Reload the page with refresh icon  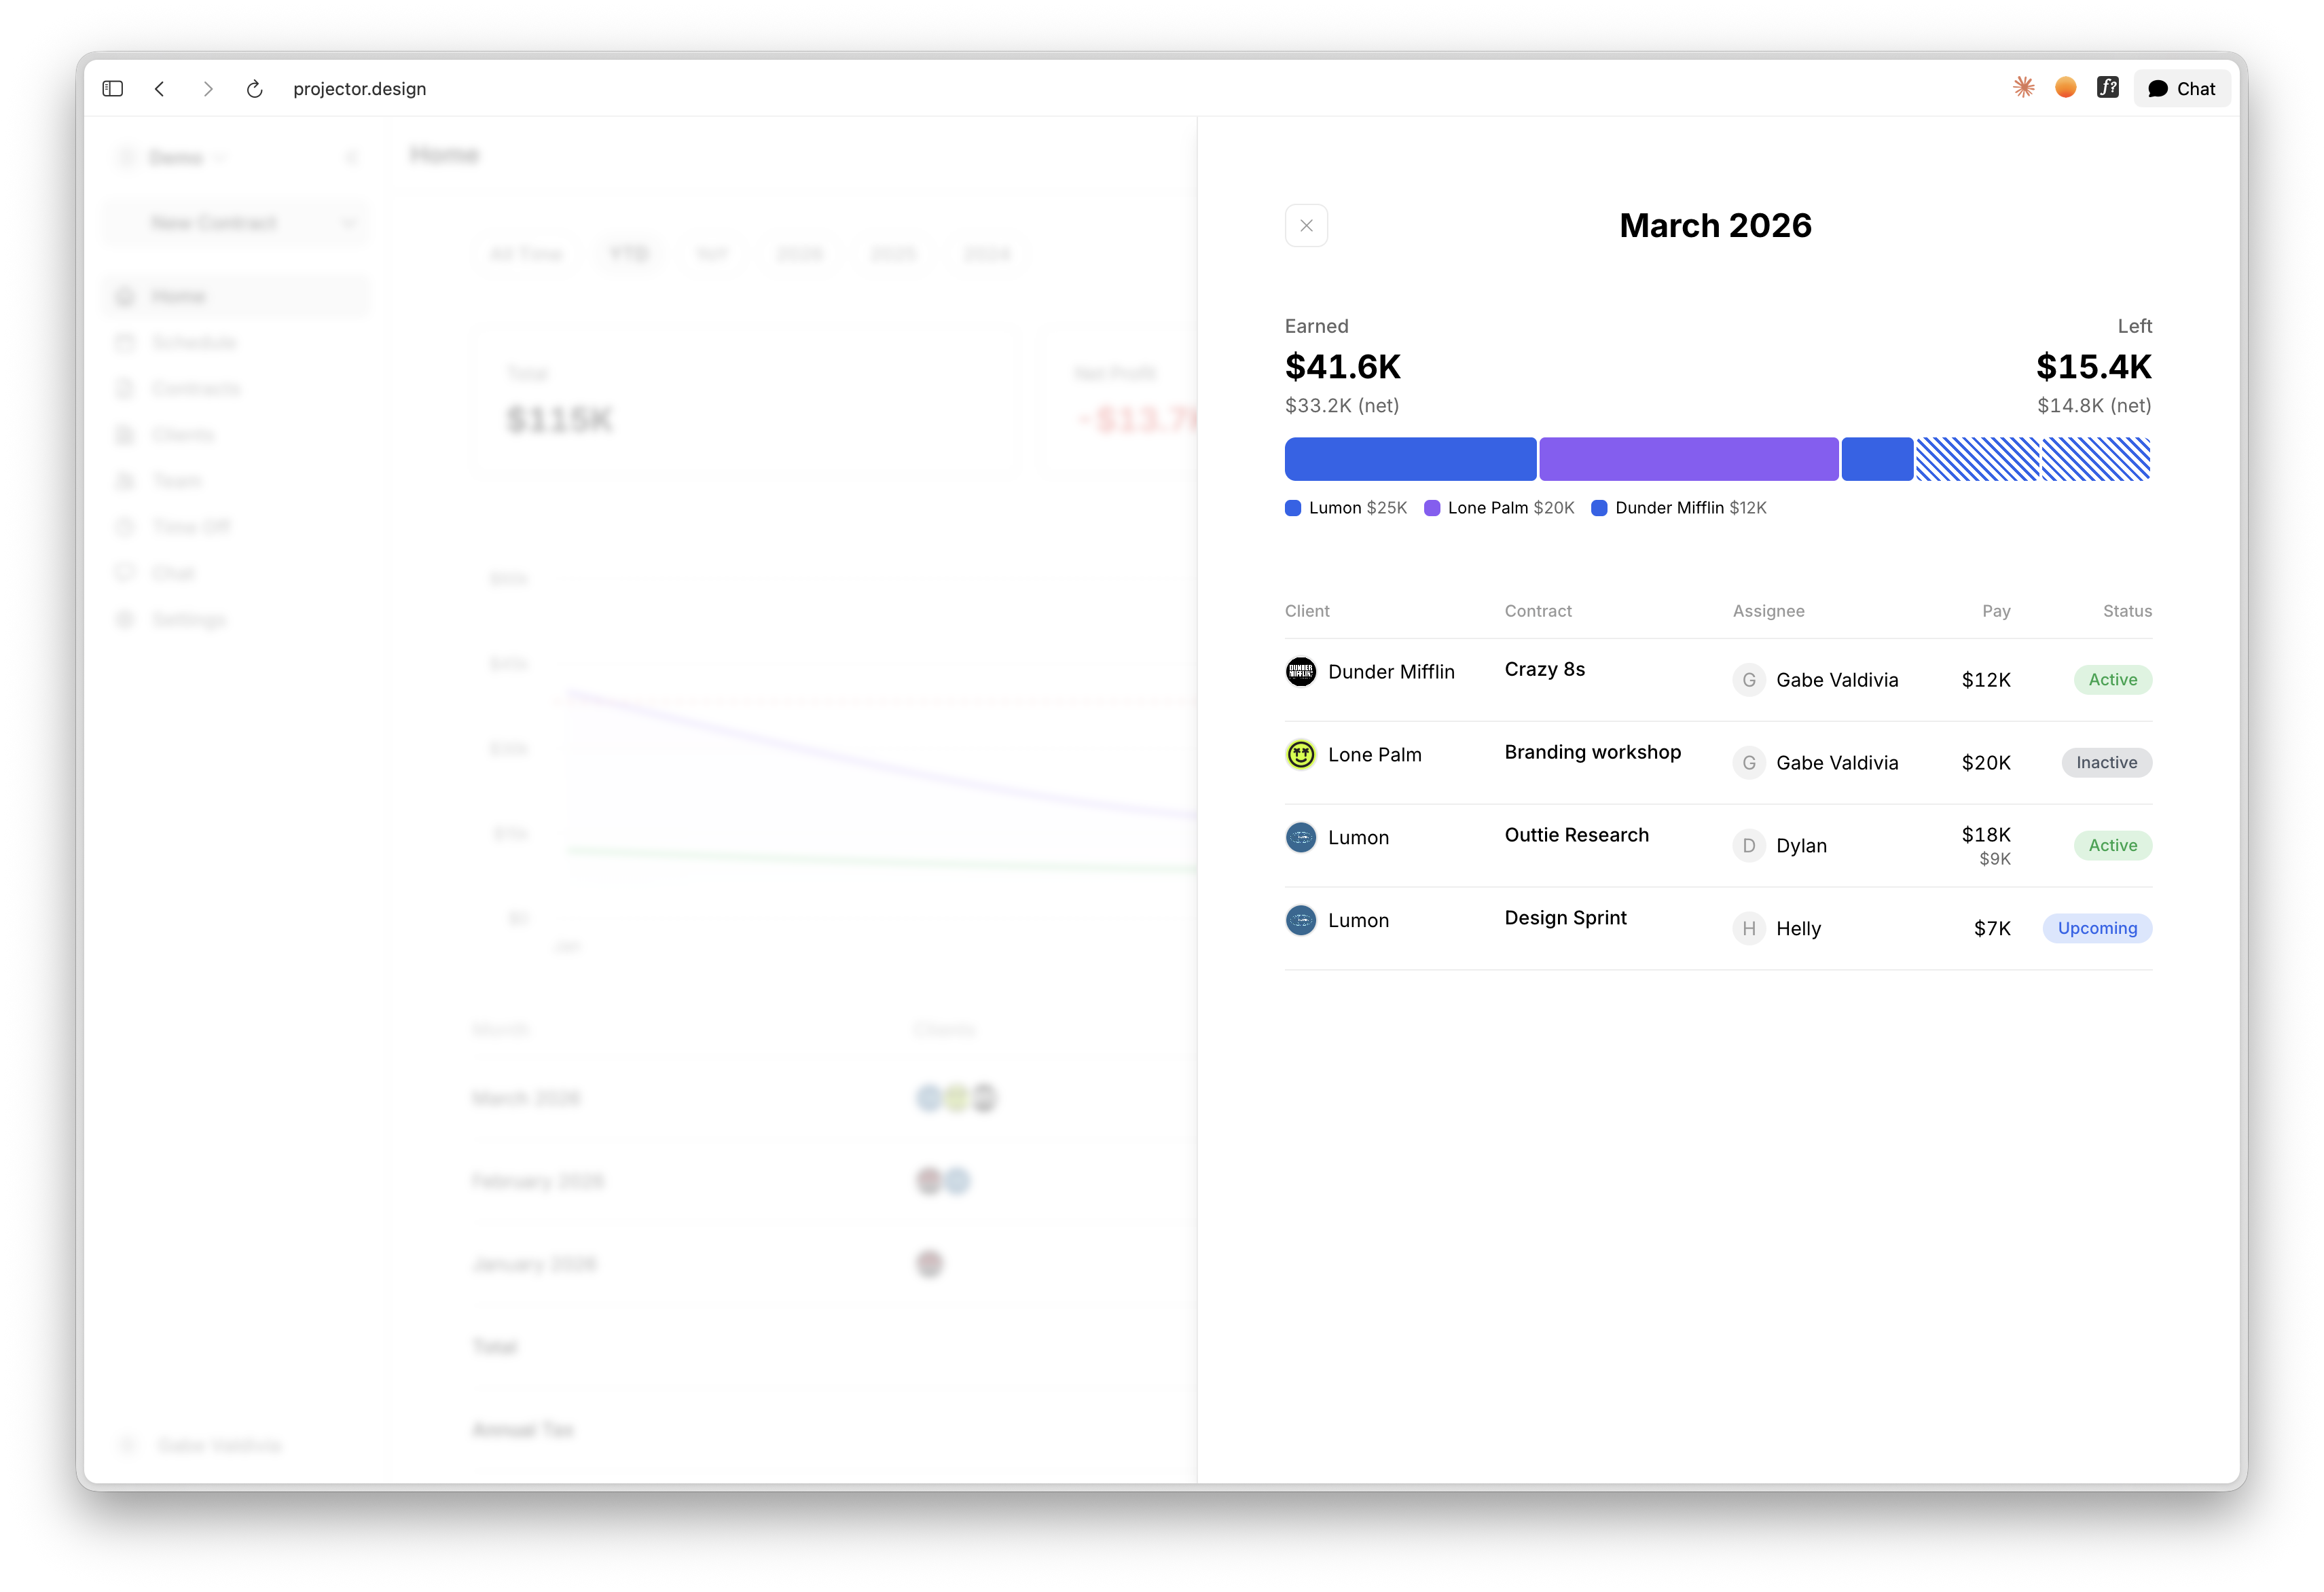(x=255, y=89)
